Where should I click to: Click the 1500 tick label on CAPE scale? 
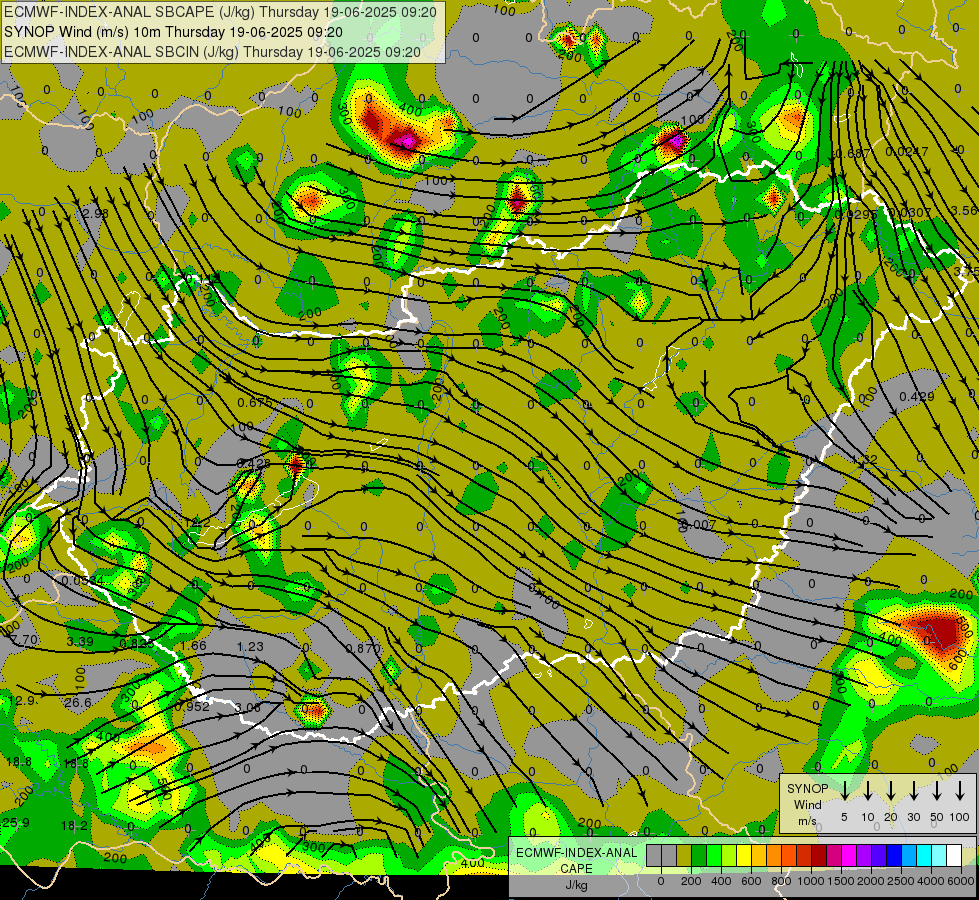click(x=840, y=881)
